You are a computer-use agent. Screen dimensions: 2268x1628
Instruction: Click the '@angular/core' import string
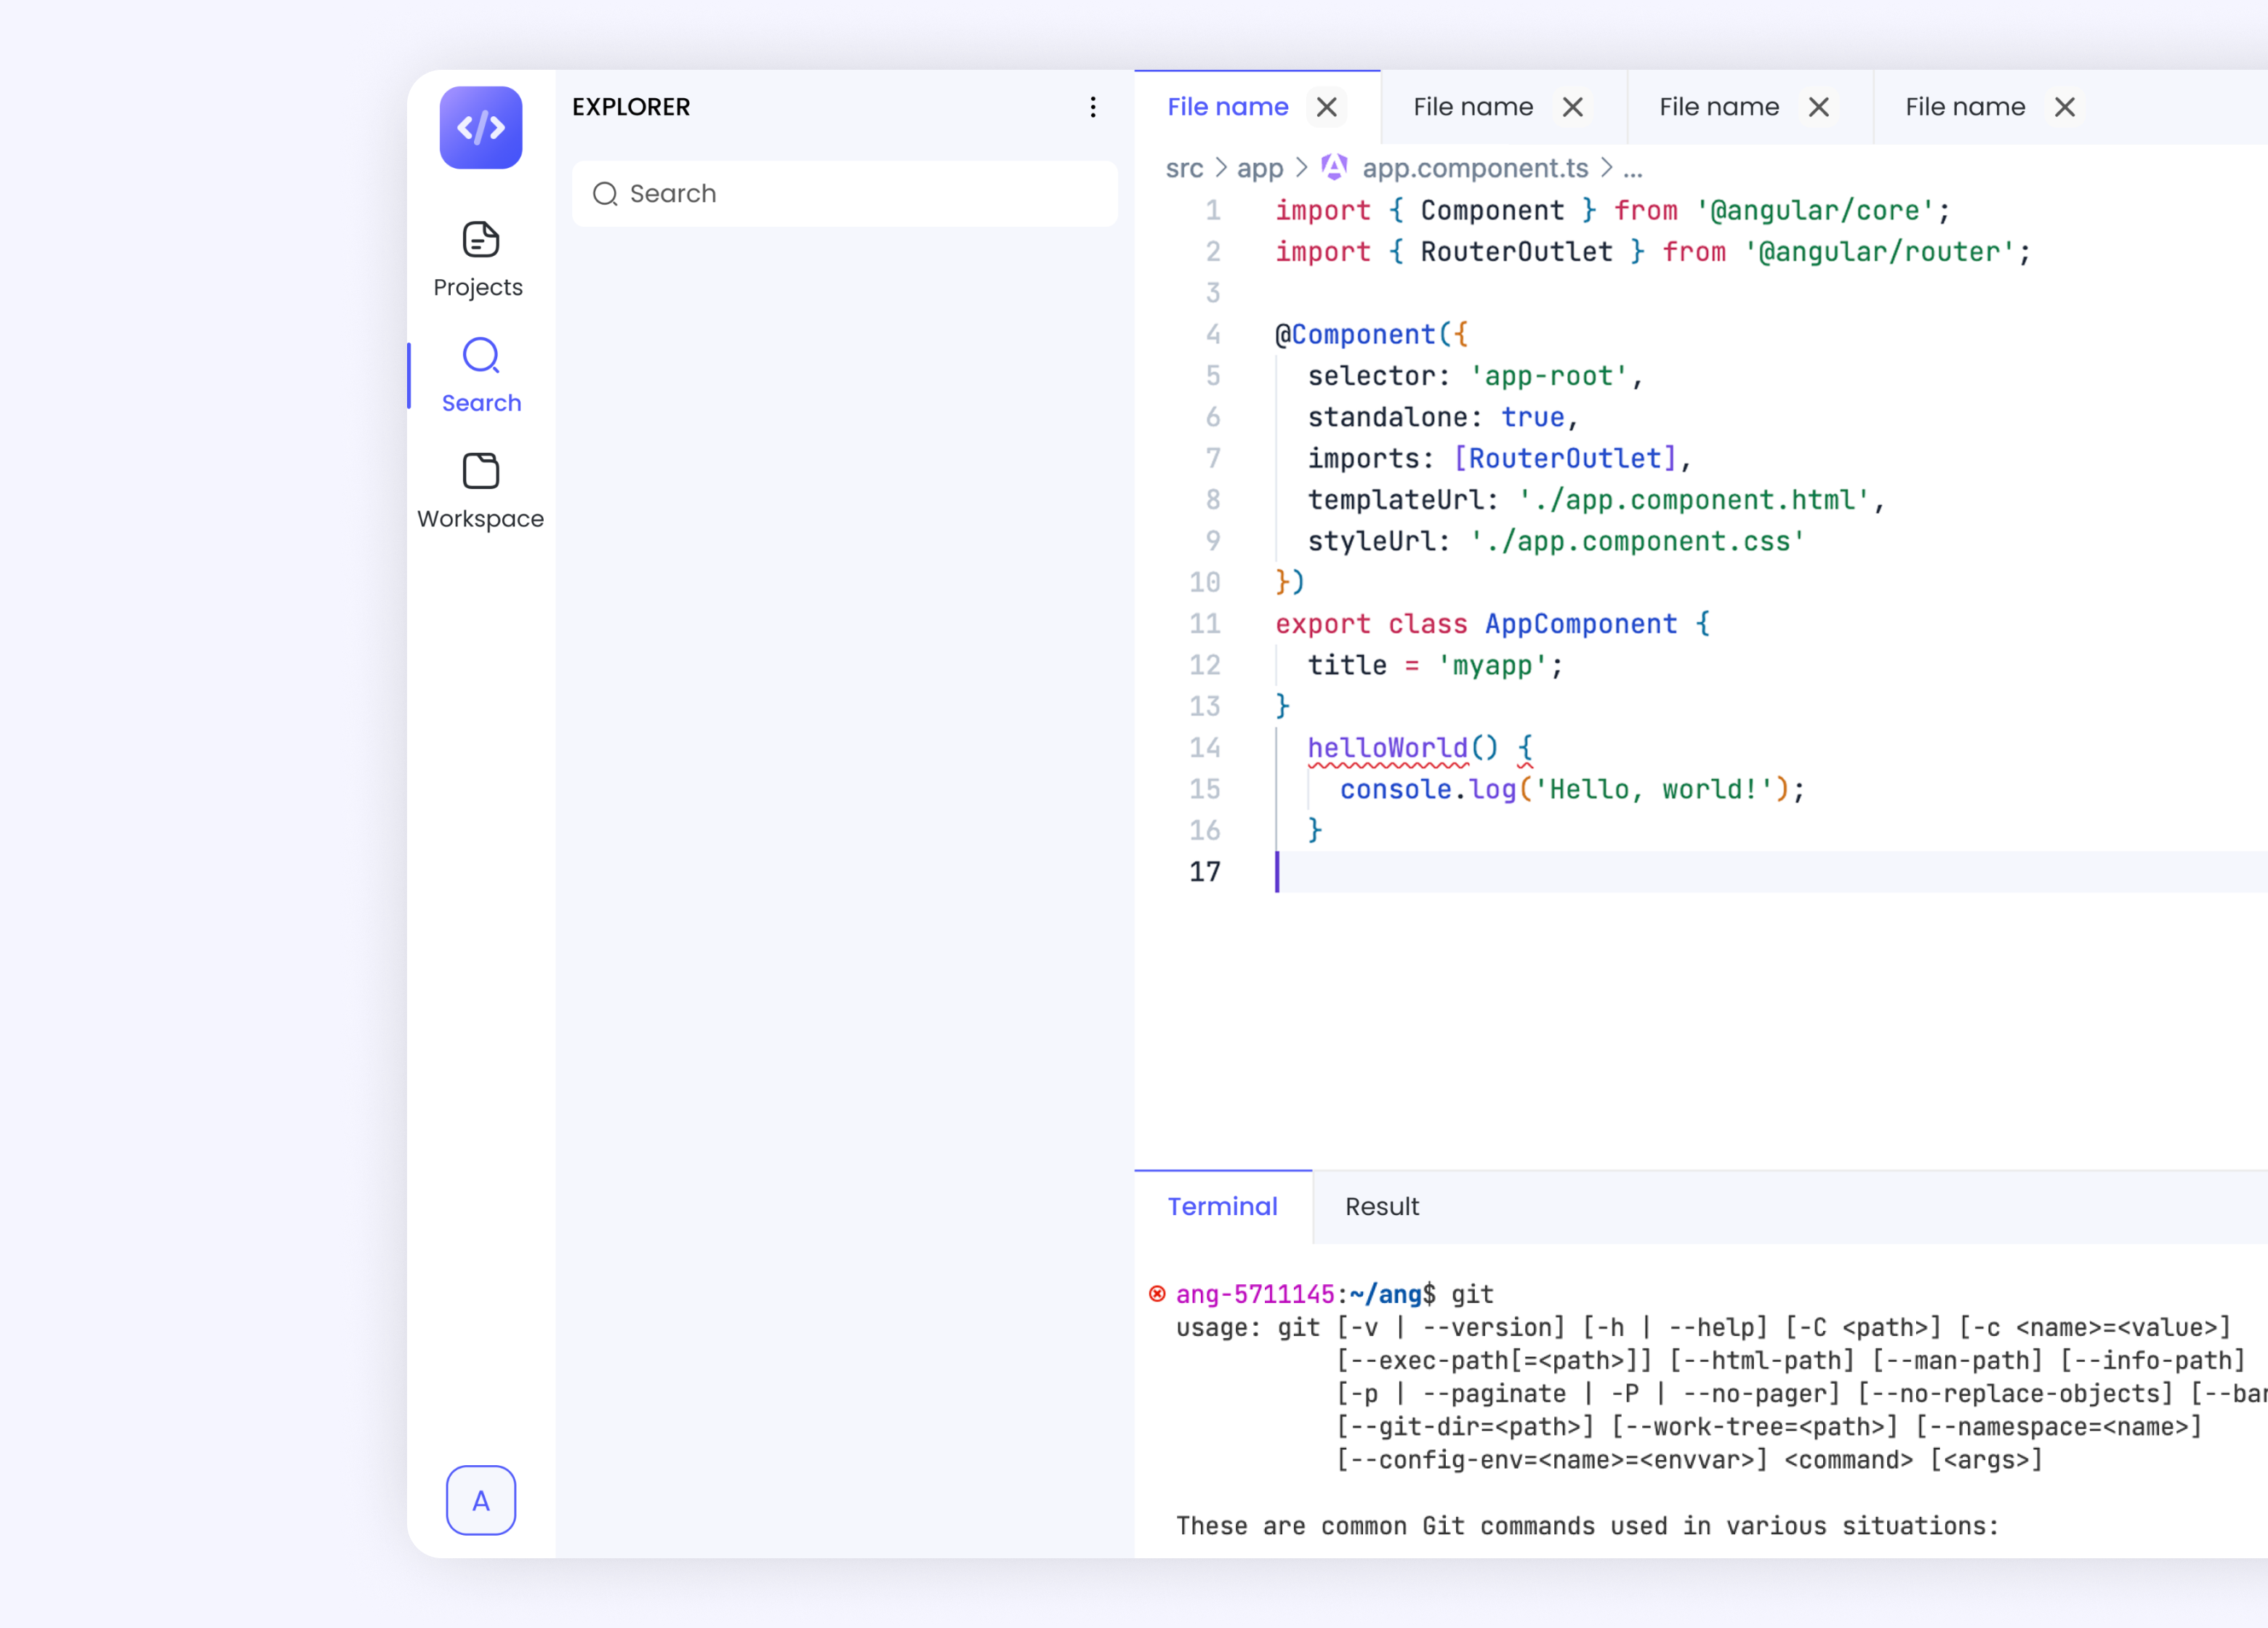[x=1816, y=211]
